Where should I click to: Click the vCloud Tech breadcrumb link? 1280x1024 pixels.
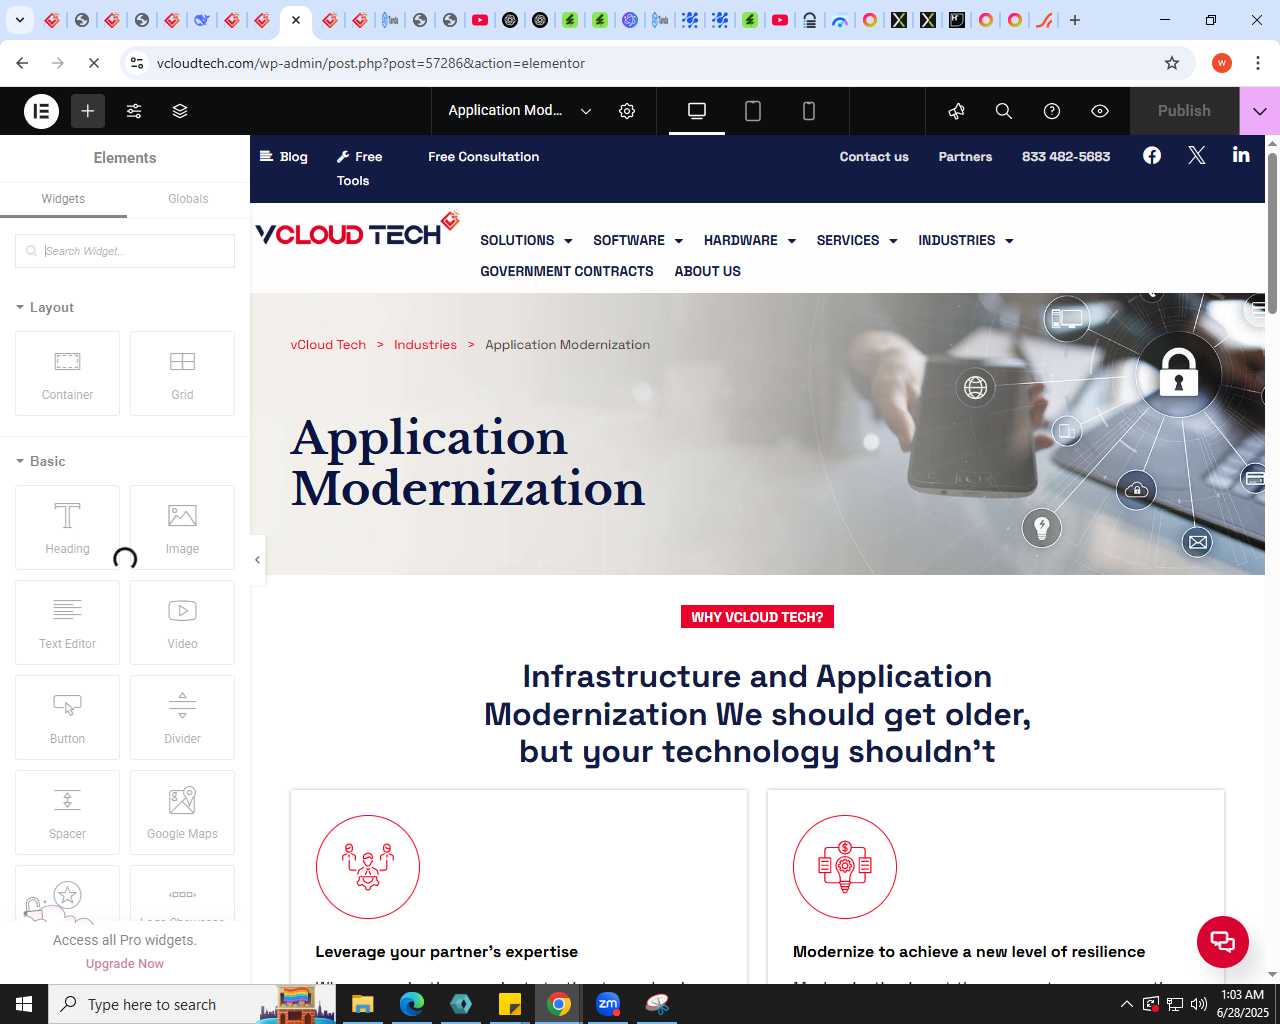tap(328, 345)
